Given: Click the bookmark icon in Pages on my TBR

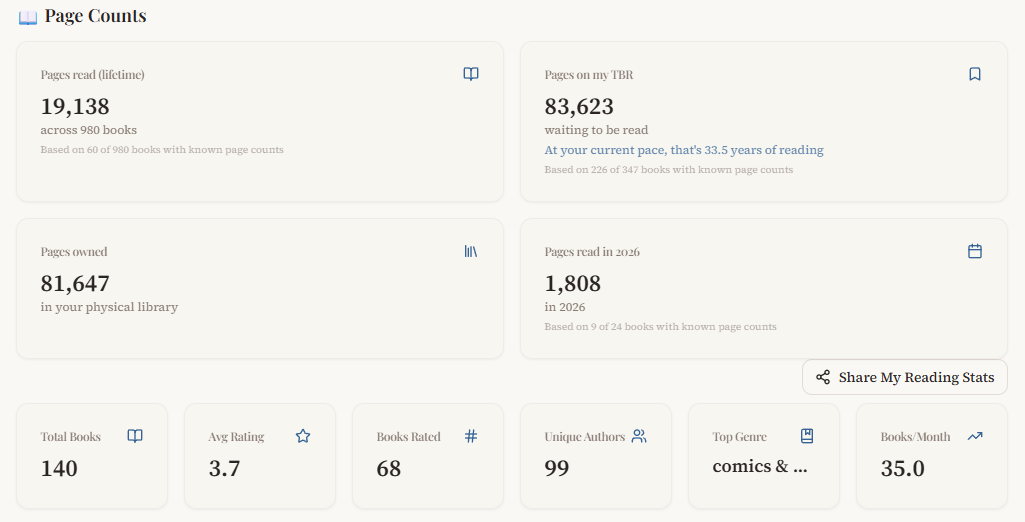Looking at the screenshot, I should (975, 74).
